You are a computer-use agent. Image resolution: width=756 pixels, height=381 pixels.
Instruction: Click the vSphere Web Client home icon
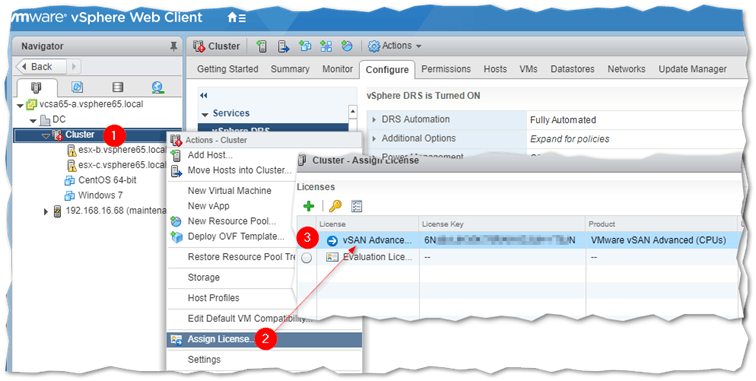click(x=236, y=18)
